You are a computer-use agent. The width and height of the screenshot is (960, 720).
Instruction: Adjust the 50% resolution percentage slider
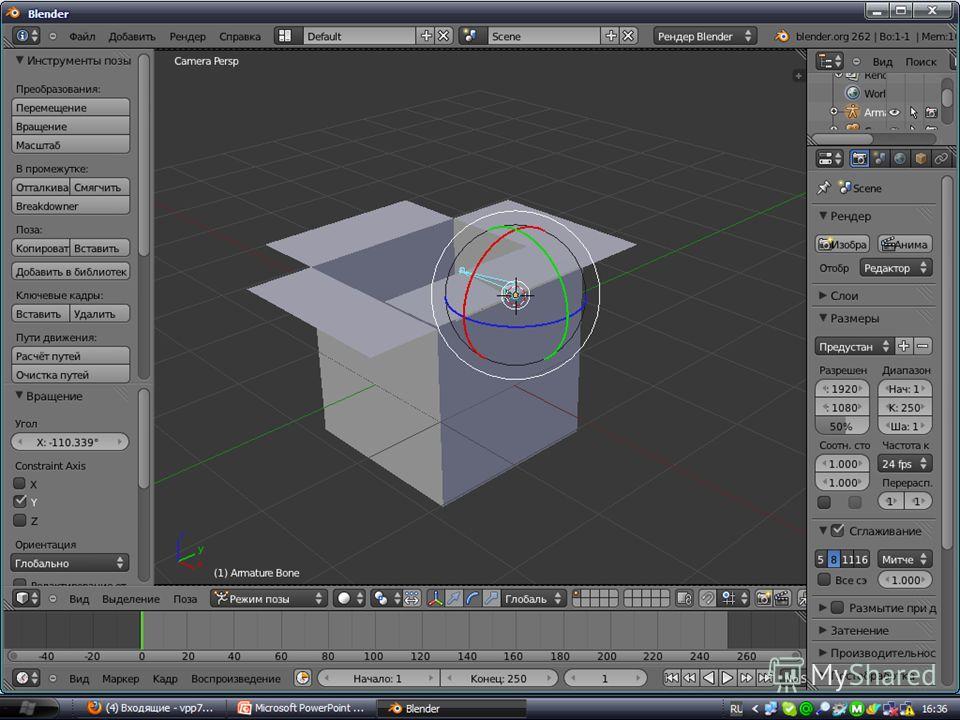(842, 426)
